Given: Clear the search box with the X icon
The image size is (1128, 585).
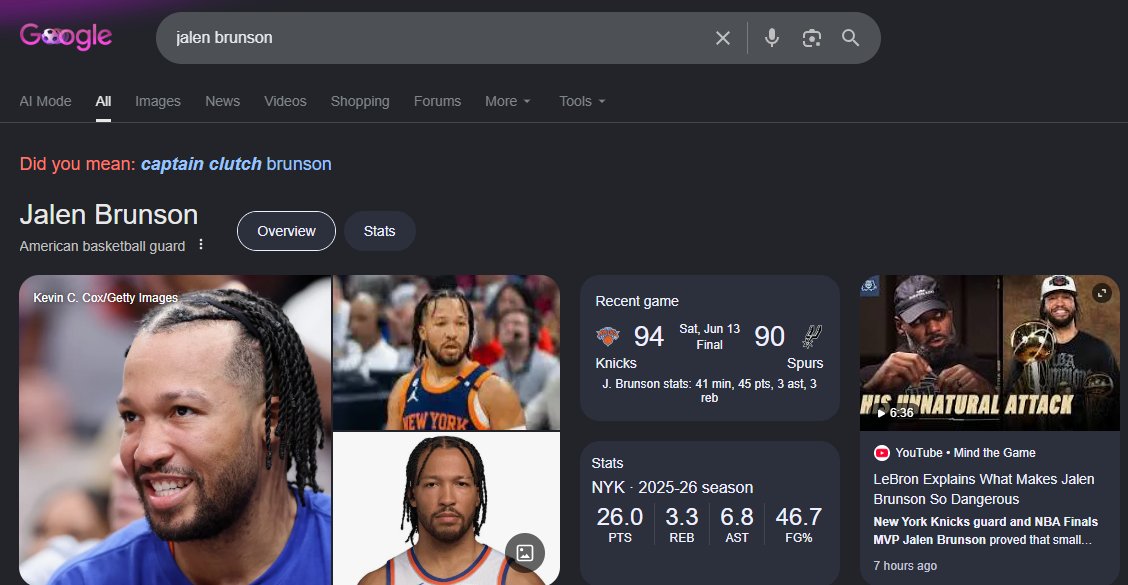Looking at the screenshot, I should (x=723, y=38).
